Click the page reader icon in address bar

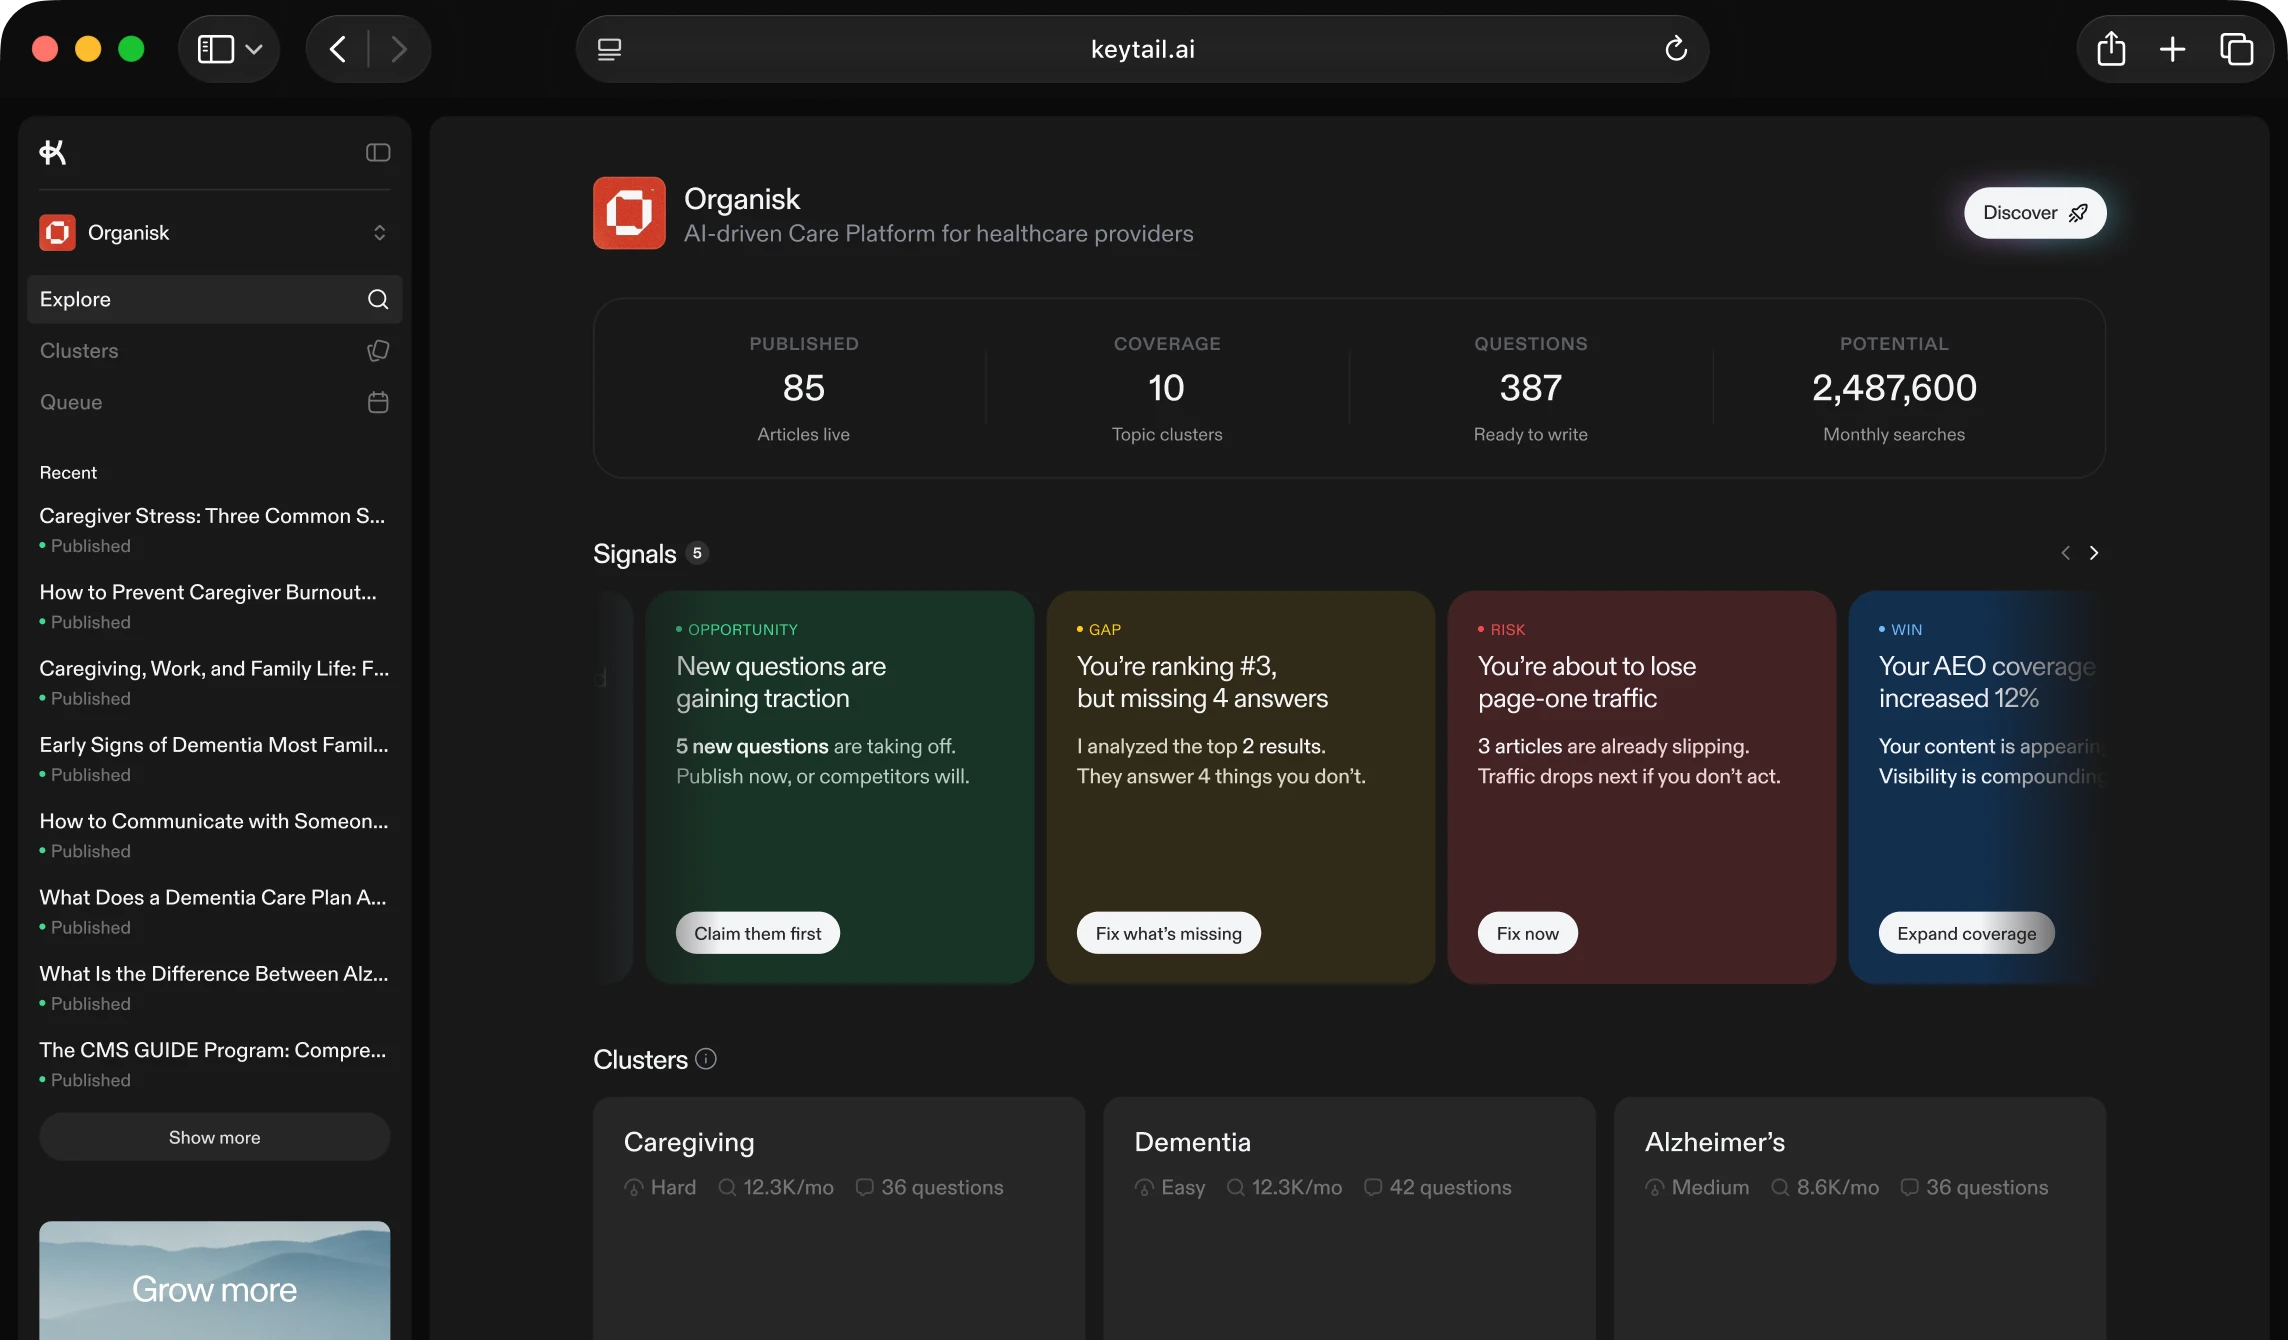(x=610, y=49)
